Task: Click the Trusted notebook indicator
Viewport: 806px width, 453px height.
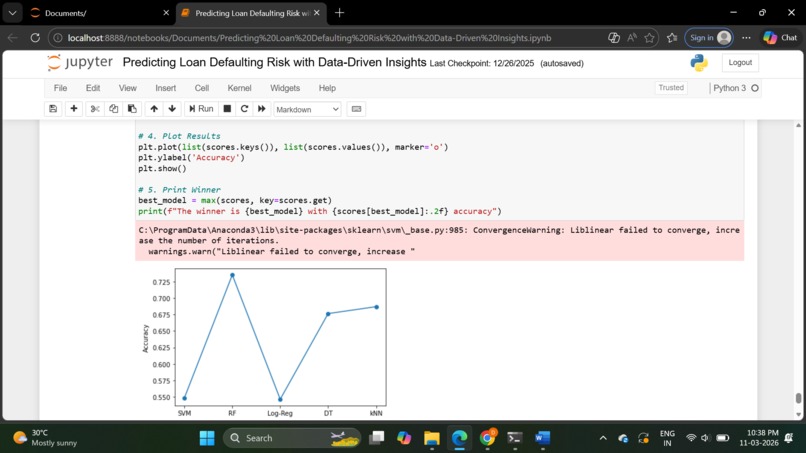Action: pos(671,88)
